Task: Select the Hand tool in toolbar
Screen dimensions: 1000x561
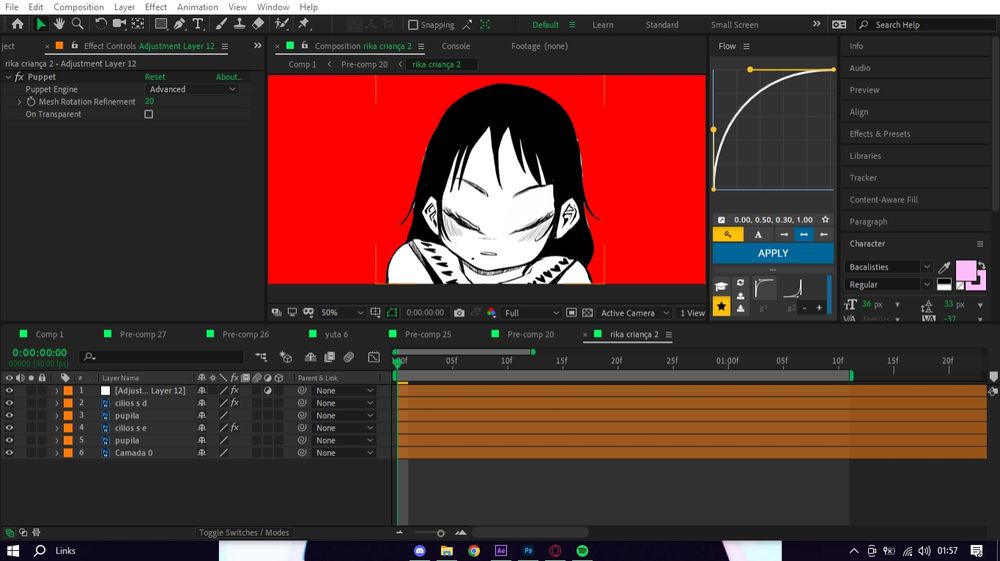Action: click(59, 24)
